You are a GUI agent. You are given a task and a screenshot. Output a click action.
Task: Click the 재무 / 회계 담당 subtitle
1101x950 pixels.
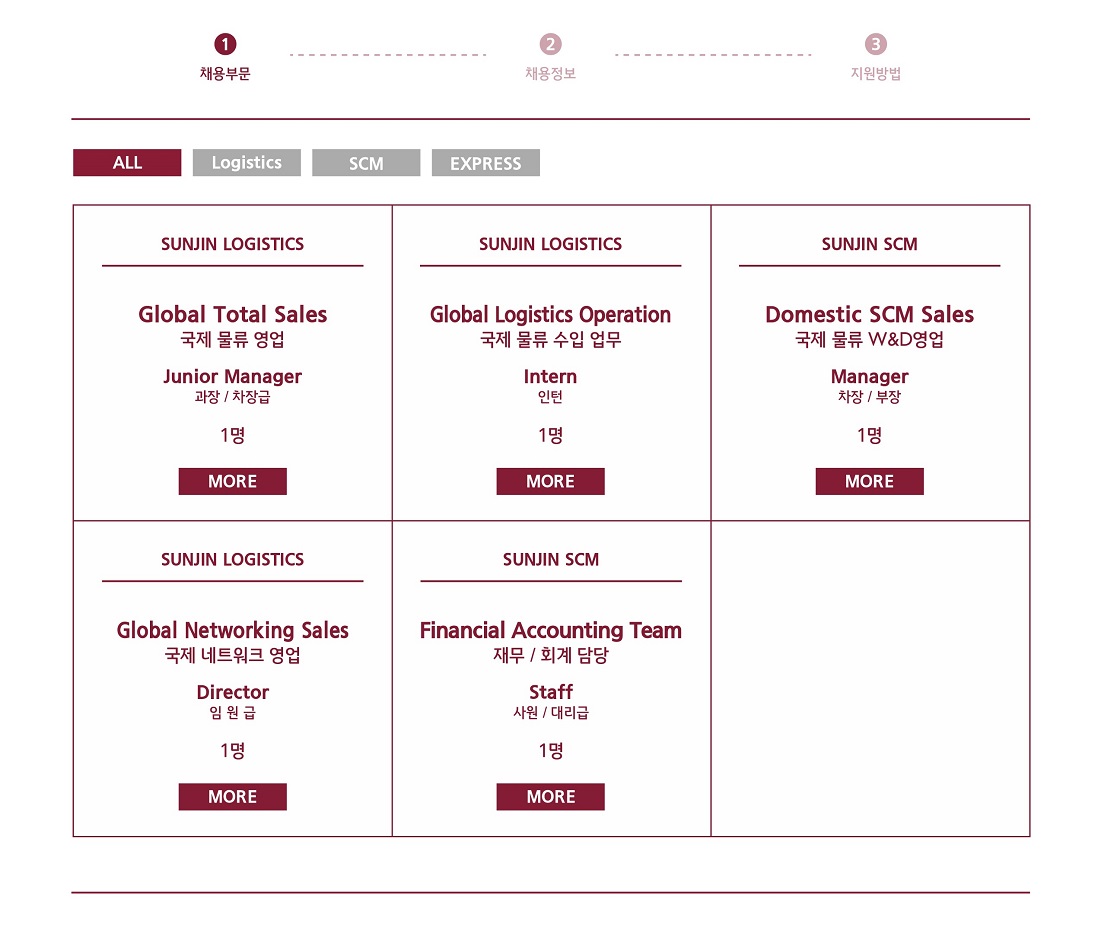tap(550, 655)
